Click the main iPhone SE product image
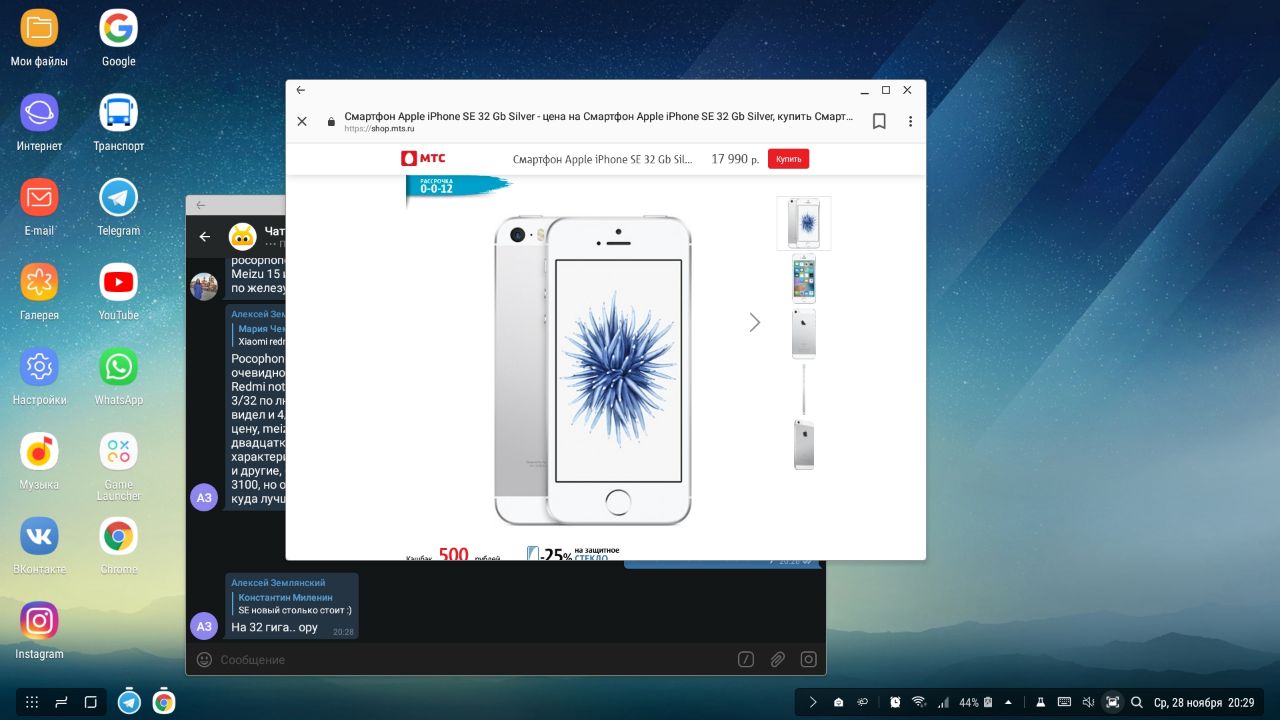The image size is (1280, 720). [x=593, y=370]
